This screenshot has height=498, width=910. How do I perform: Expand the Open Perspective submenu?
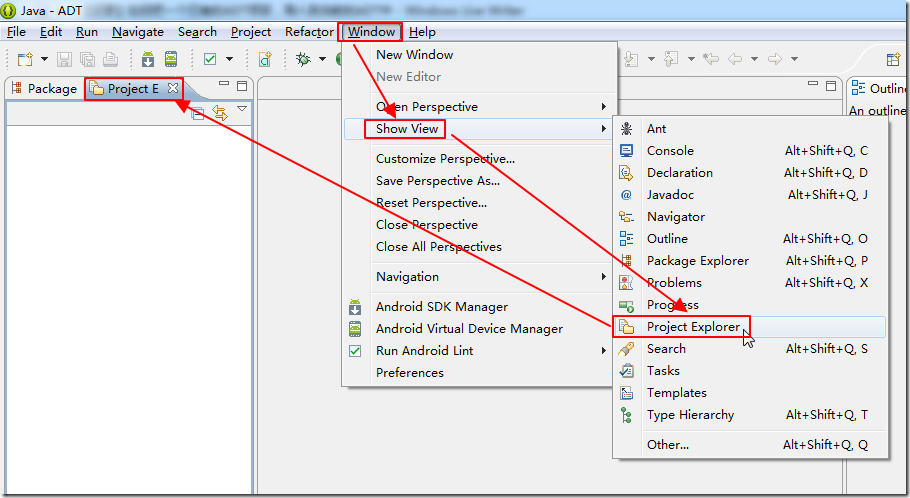coord(478,107)
